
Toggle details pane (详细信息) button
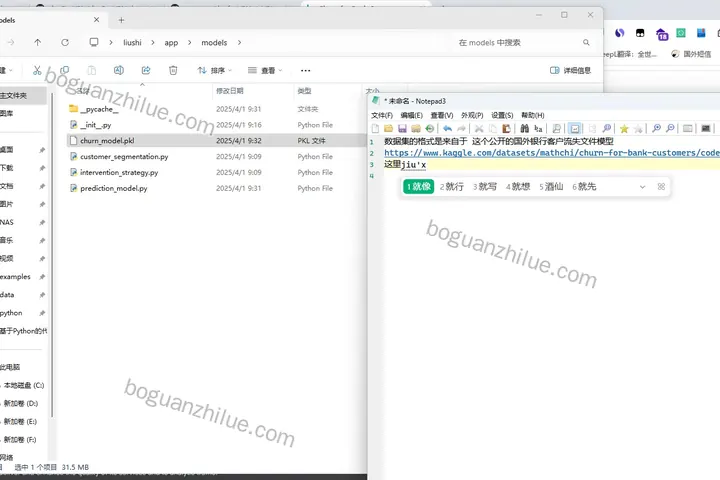570,70
